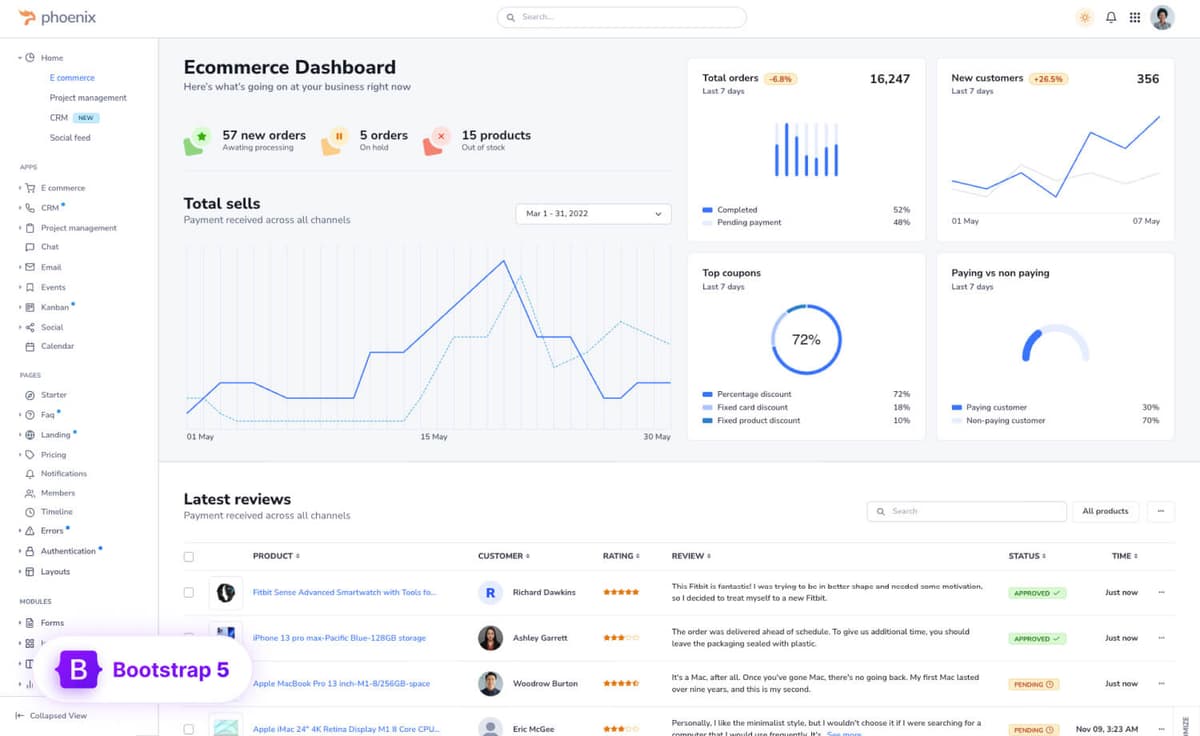Viewport: 1200px width, 736px height.
Task: Click the Kanban board sidebar icon
Action: coord(30,307)
